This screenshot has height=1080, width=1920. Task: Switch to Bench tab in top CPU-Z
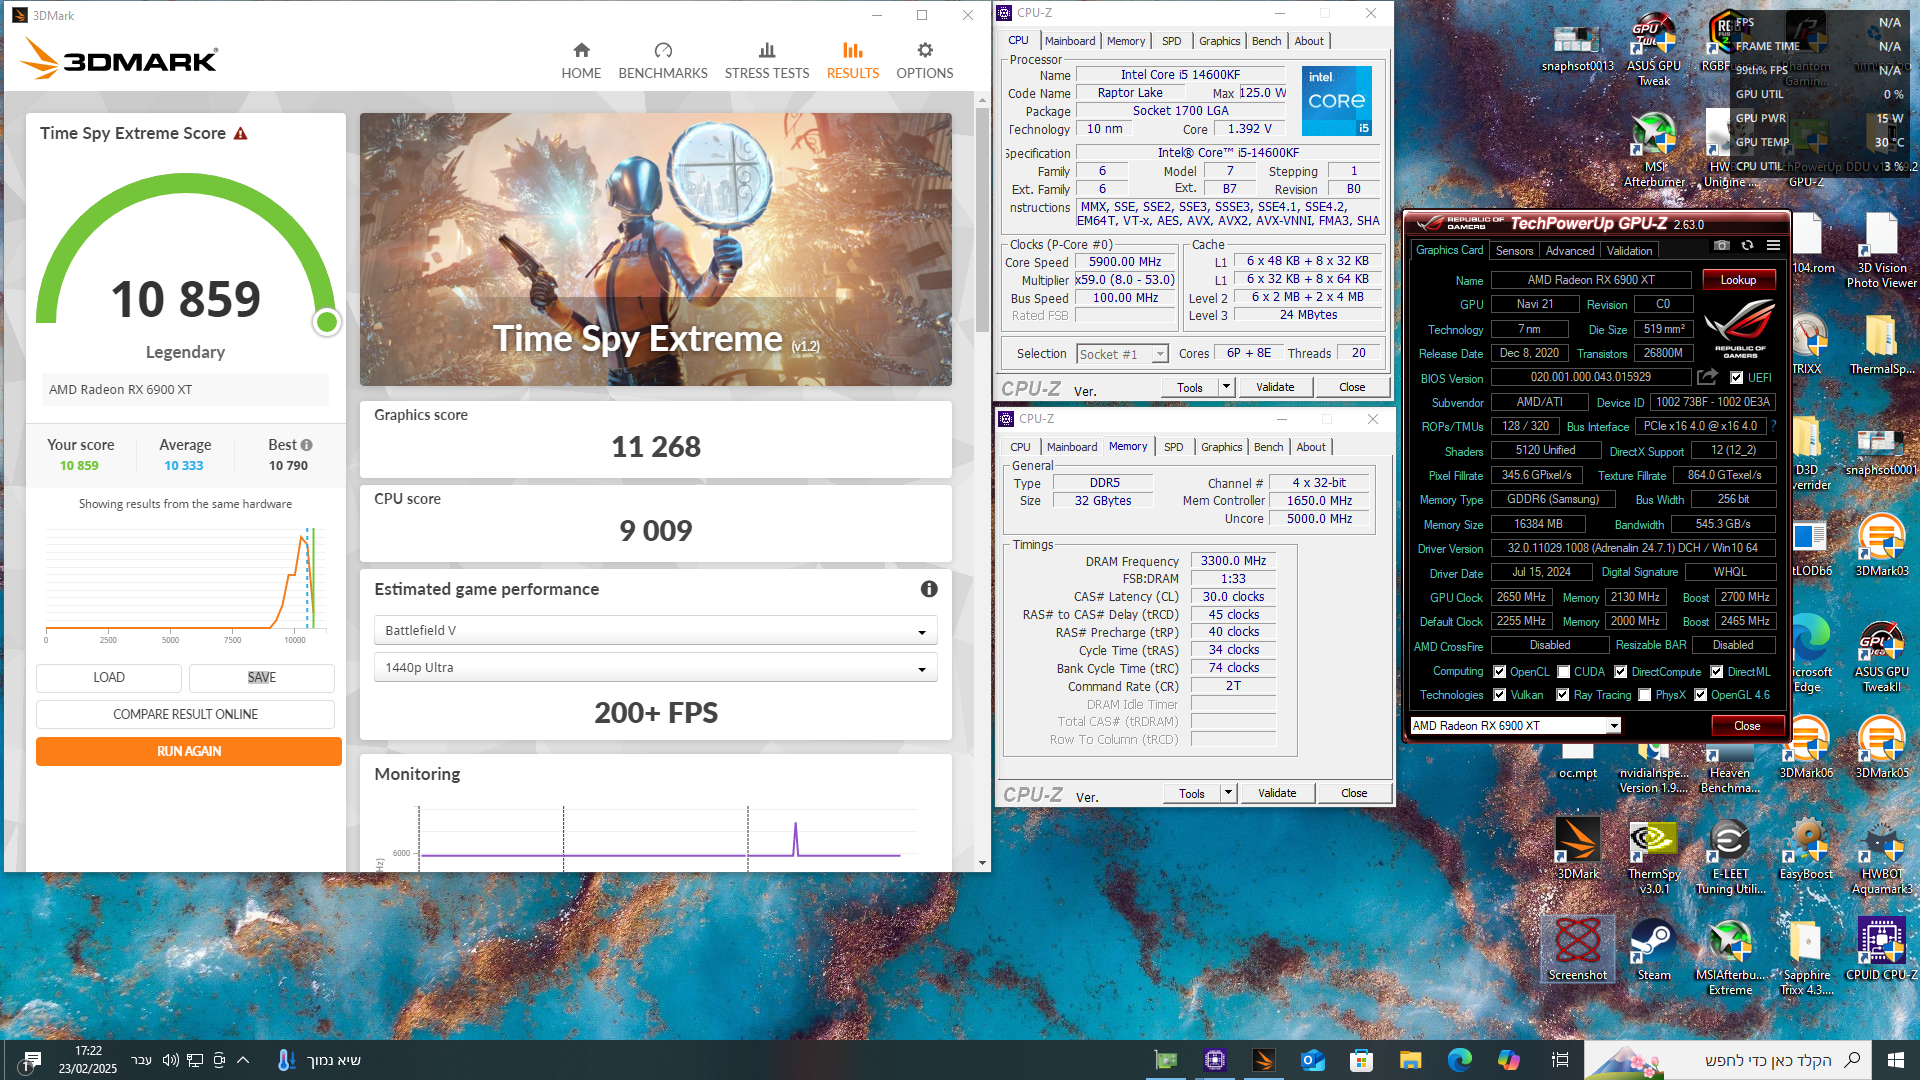(1266, 41)
